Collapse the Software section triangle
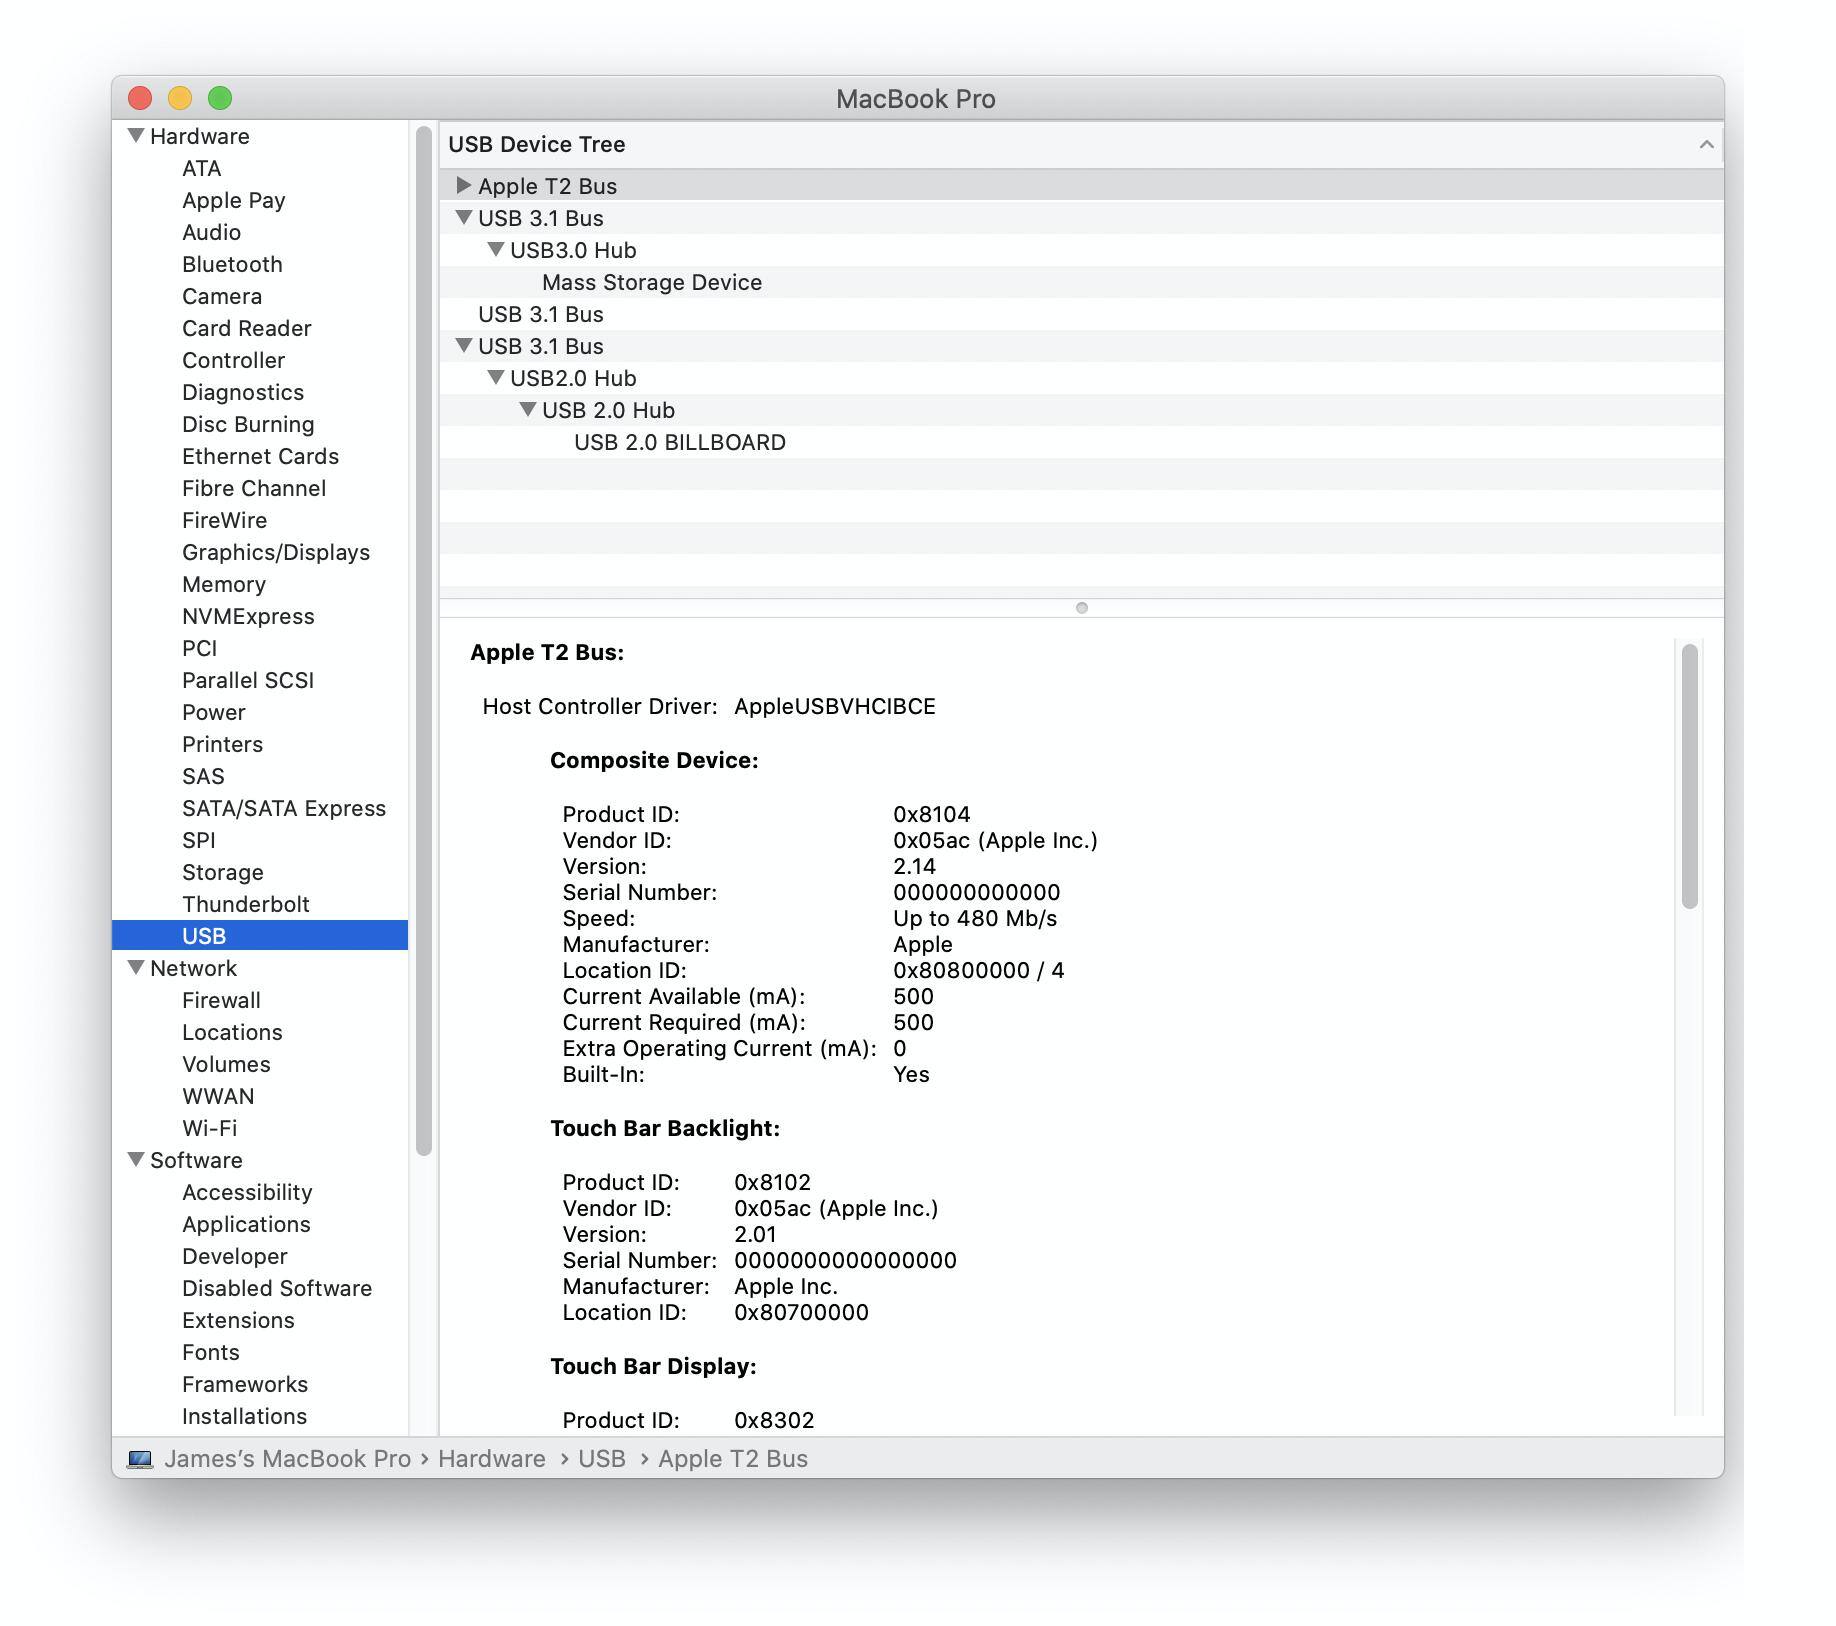Viewport: 1836px width, 1626px height. tap(137, 1160)
